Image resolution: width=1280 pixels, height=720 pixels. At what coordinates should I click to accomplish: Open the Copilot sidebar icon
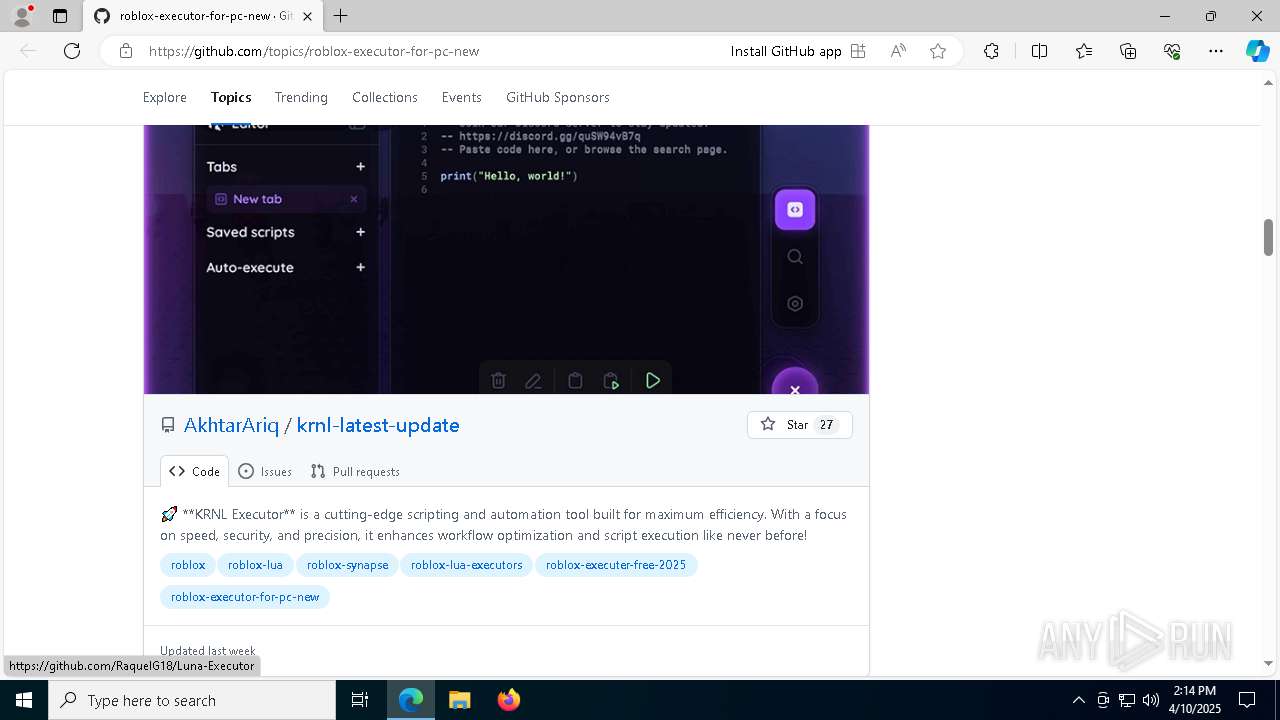tap(1257, 51)
